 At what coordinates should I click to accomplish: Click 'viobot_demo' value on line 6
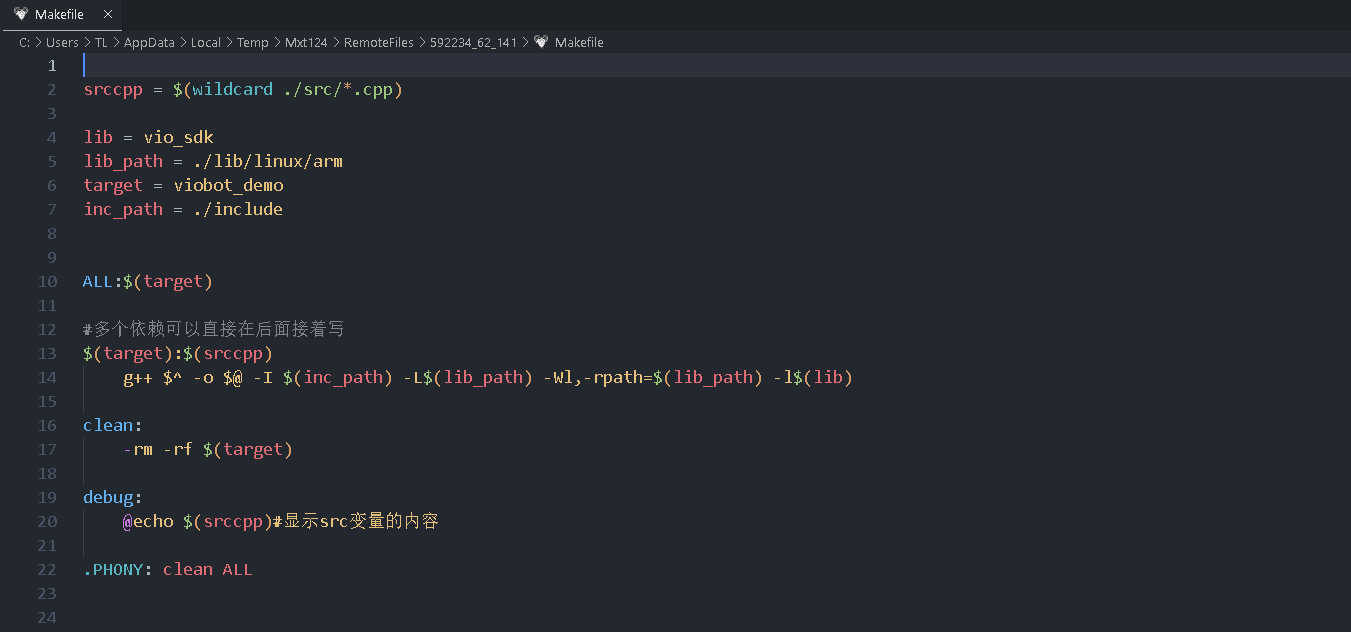228,185
